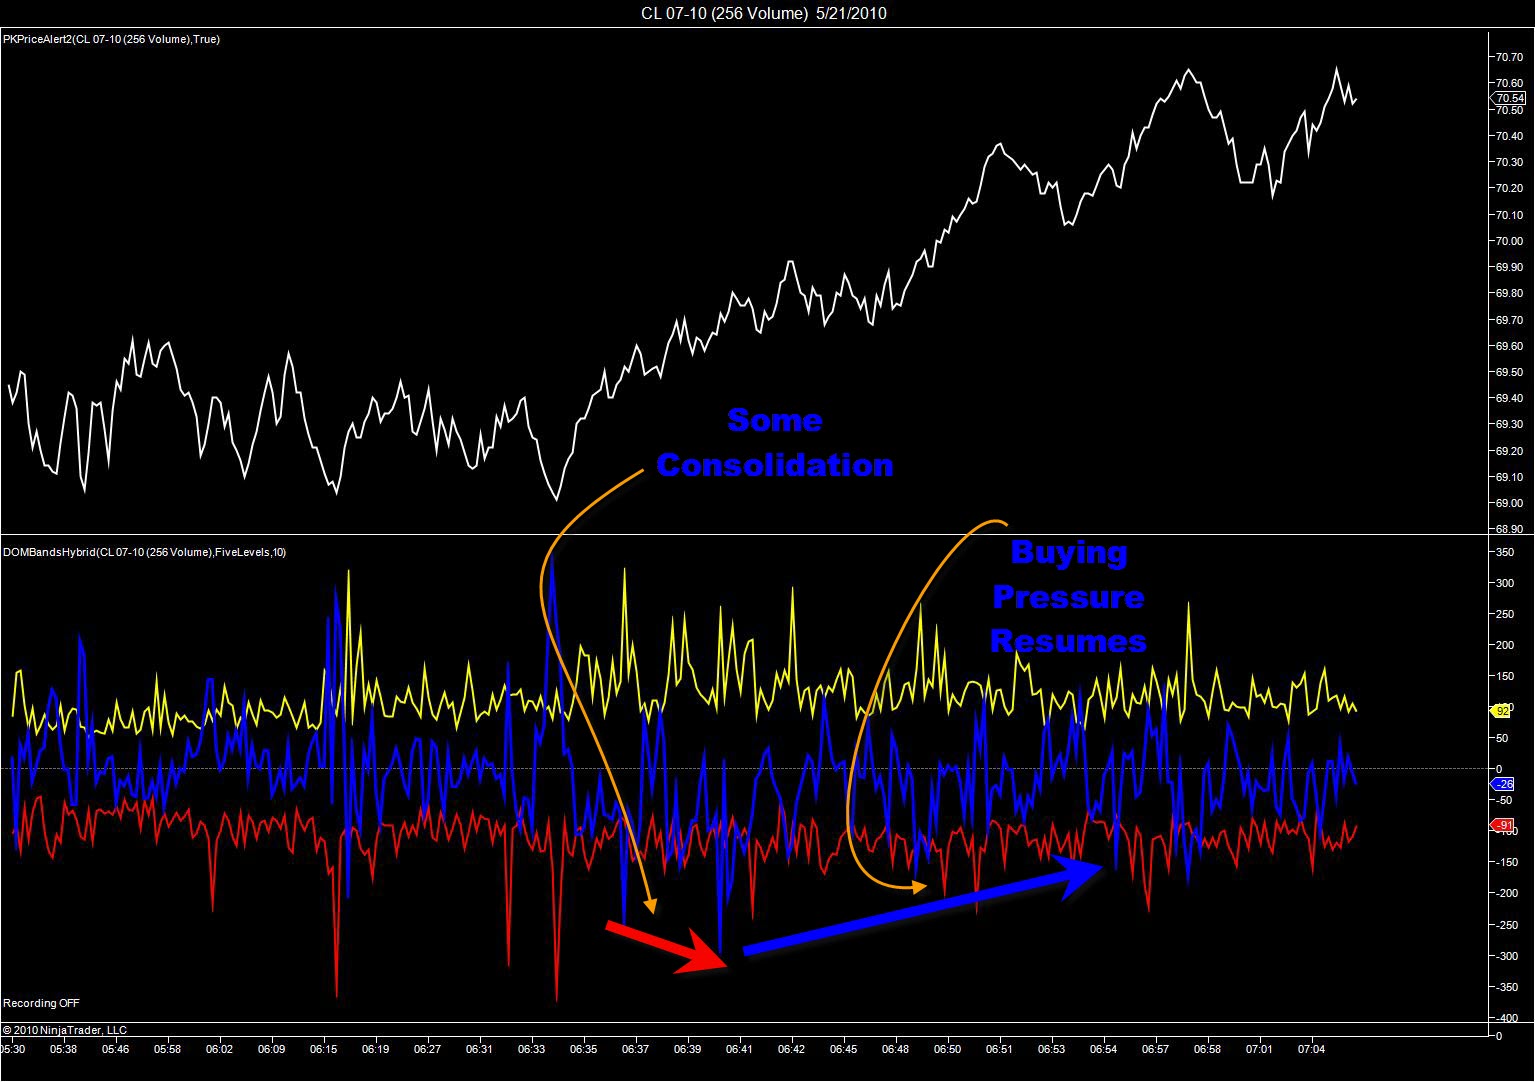1535x1082 pixels.
Task: Select the PKPriceAlert2 indicator label
Action: pos(112,39)
